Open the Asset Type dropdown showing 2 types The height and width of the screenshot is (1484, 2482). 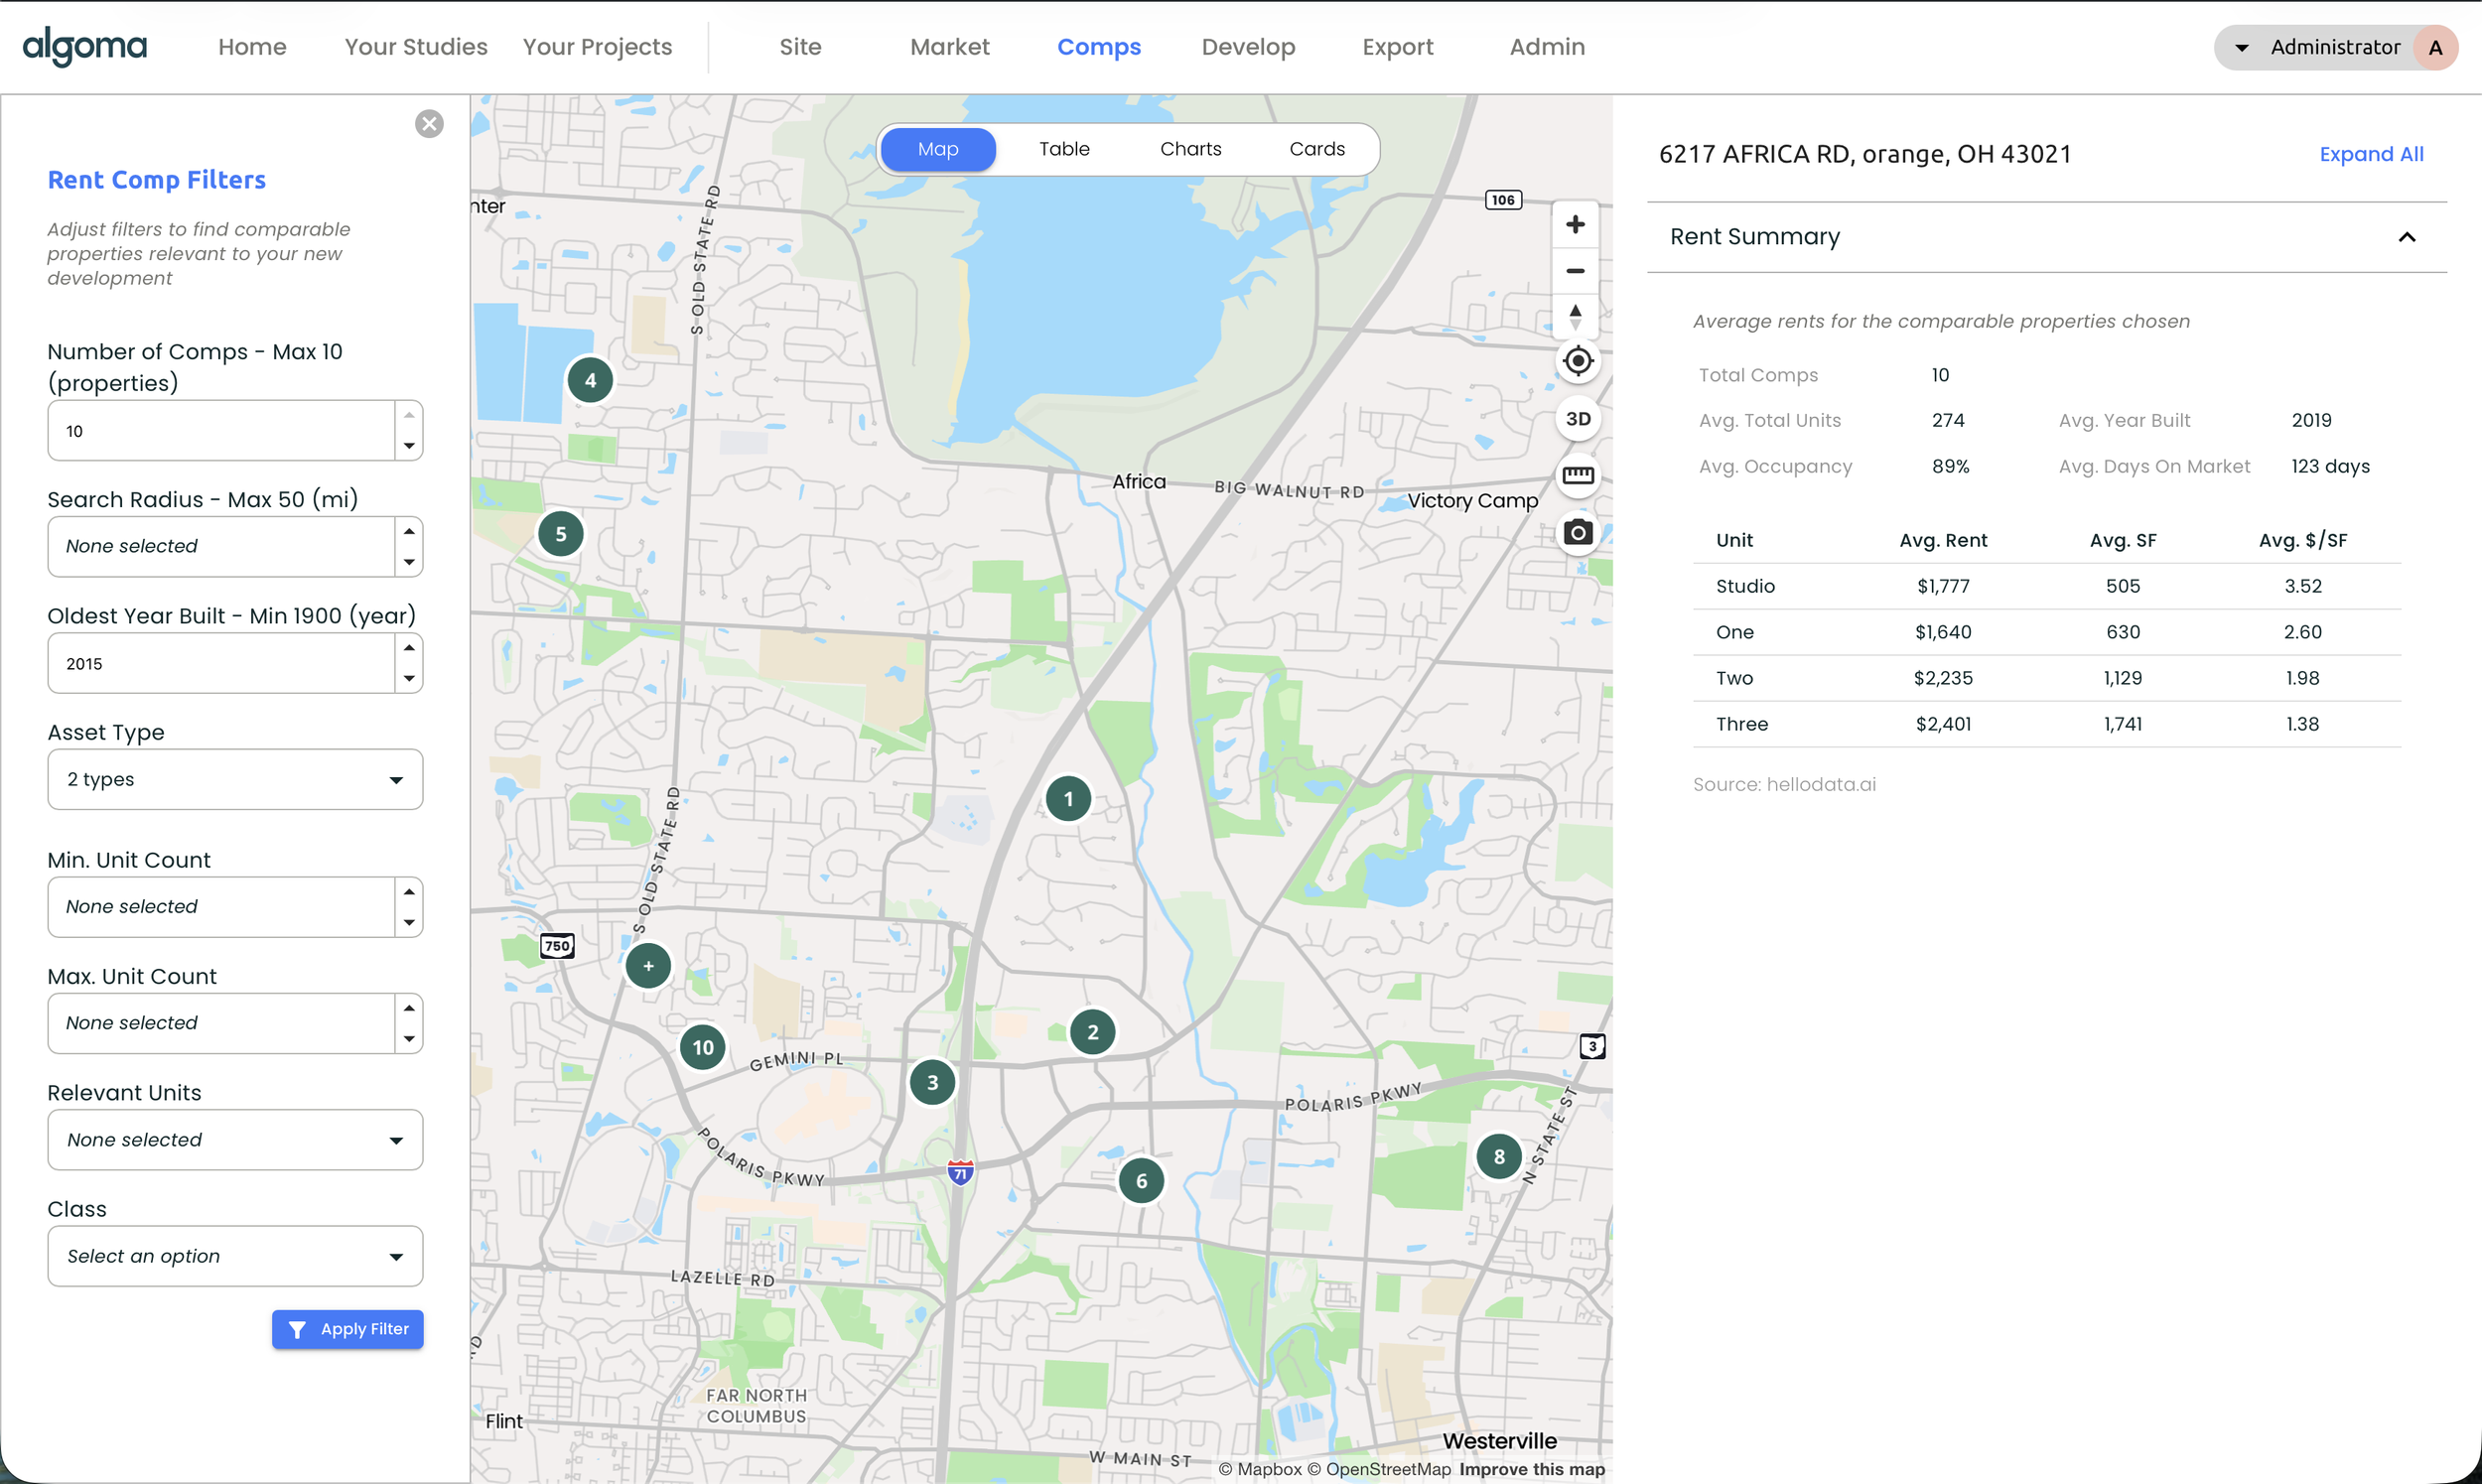point(235,779)
